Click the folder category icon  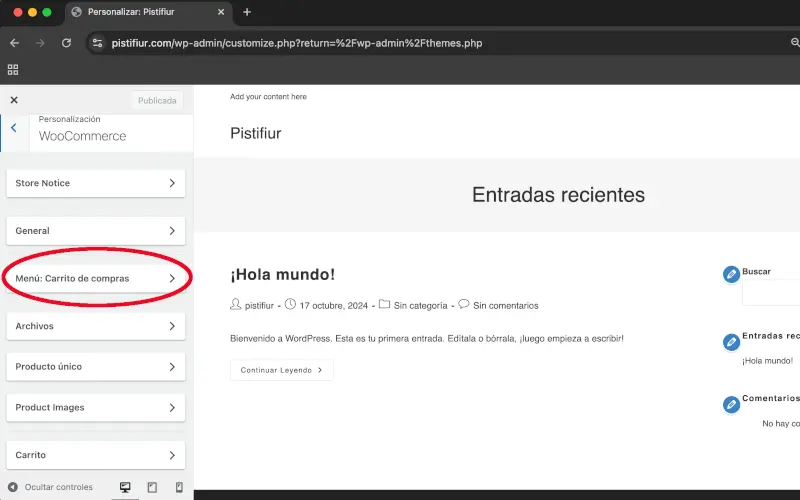point(384,305)
